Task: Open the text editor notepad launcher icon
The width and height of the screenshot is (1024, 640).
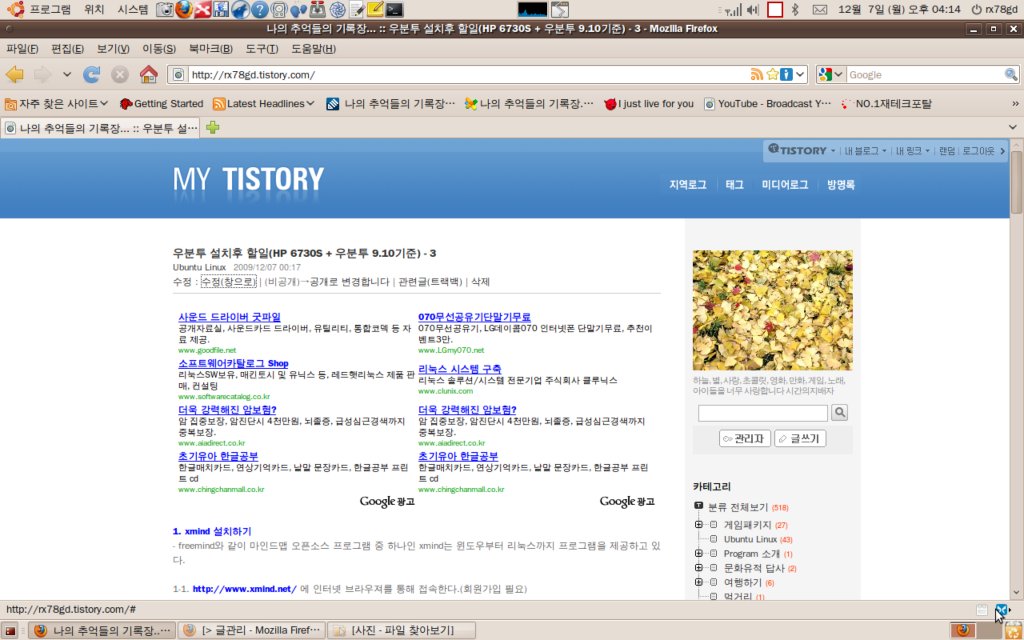Action: (x=357, y=10)
